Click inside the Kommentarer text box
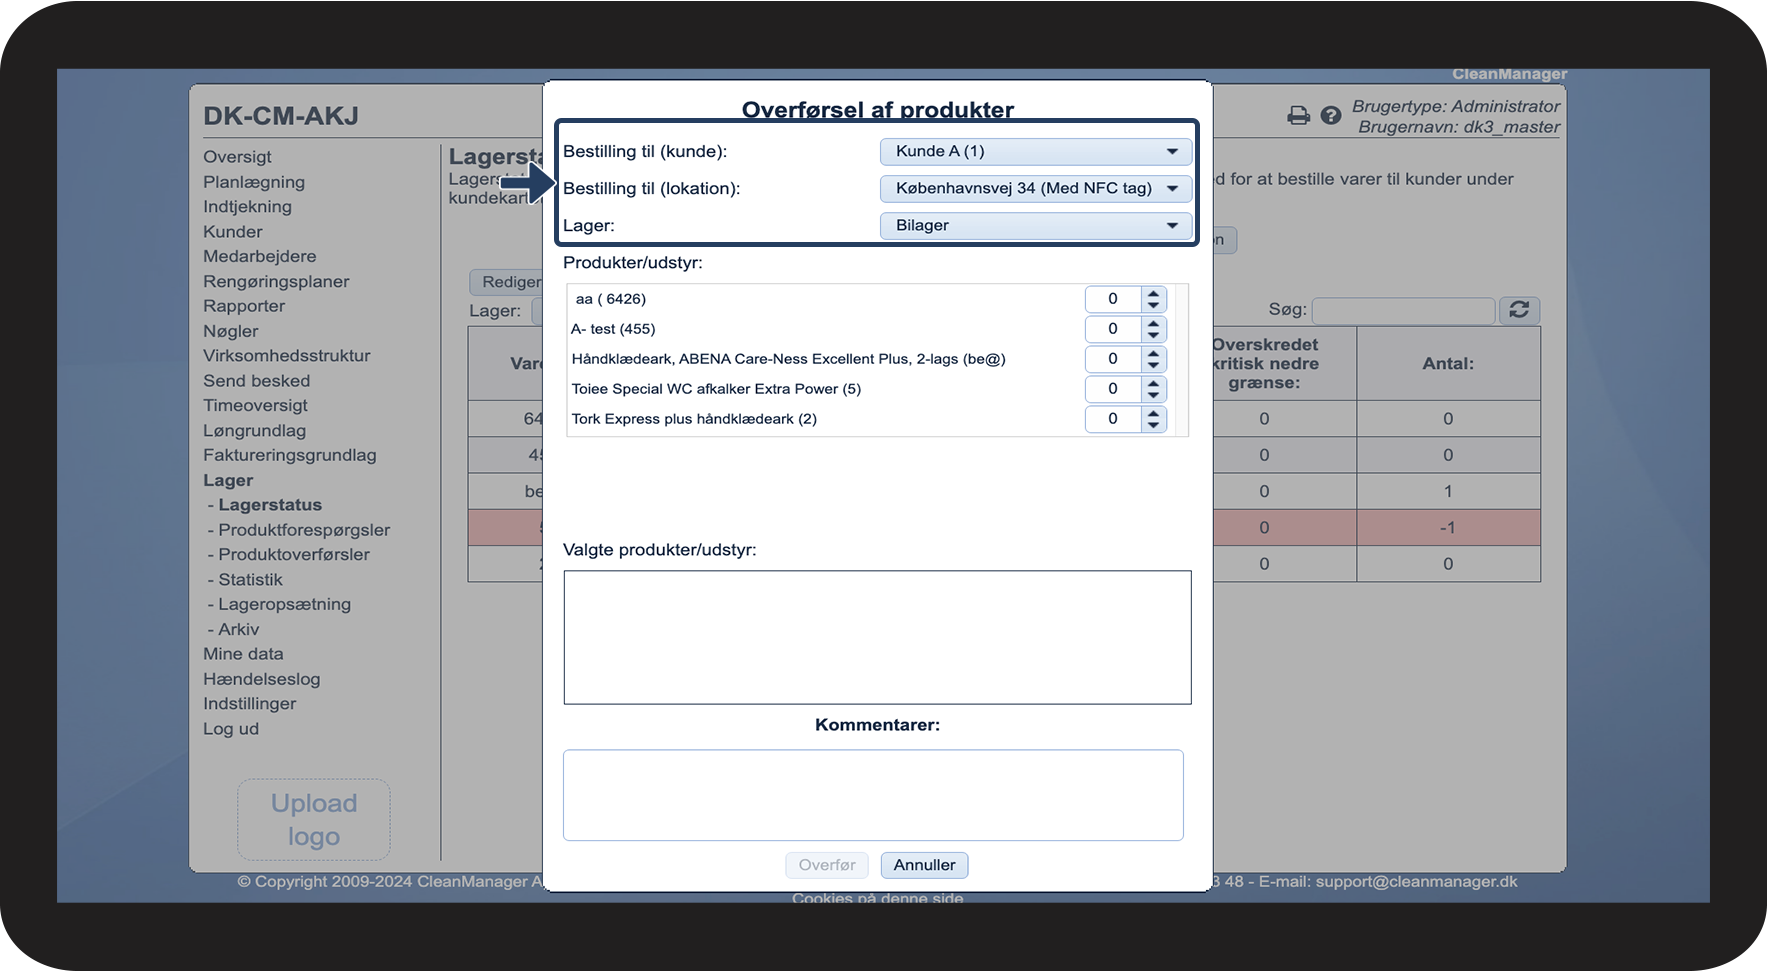The height and width of the screenshot is (971, 1767). (x=873, y=795)
